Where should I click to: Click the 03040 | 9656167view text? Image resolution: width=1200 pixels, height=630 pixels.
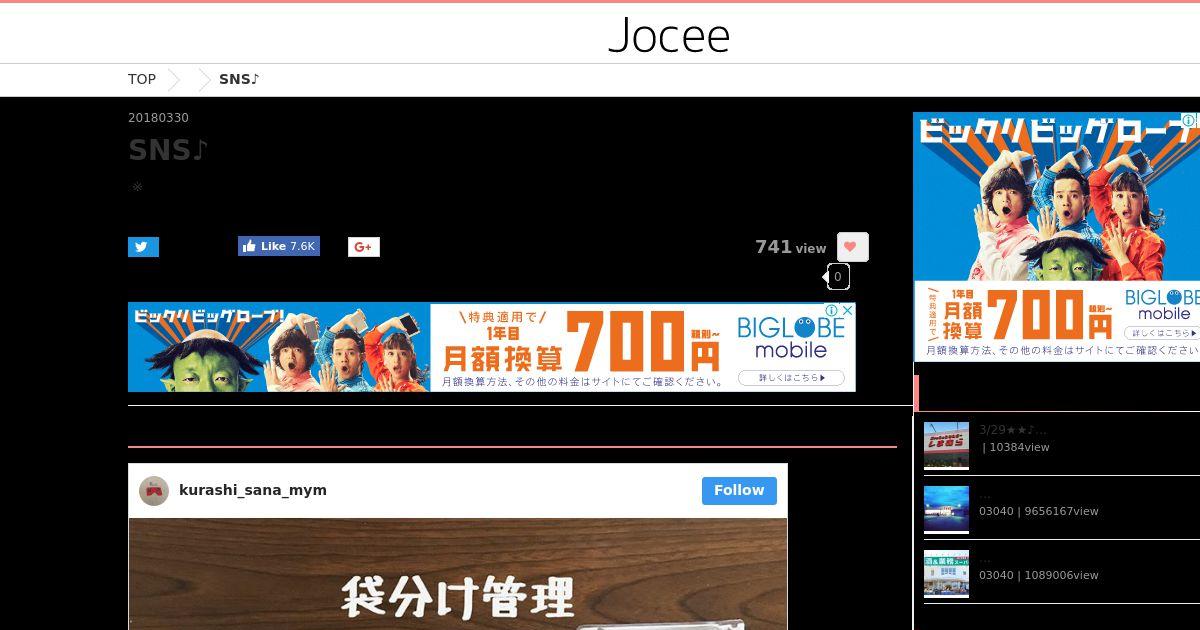coord(1039,511)
